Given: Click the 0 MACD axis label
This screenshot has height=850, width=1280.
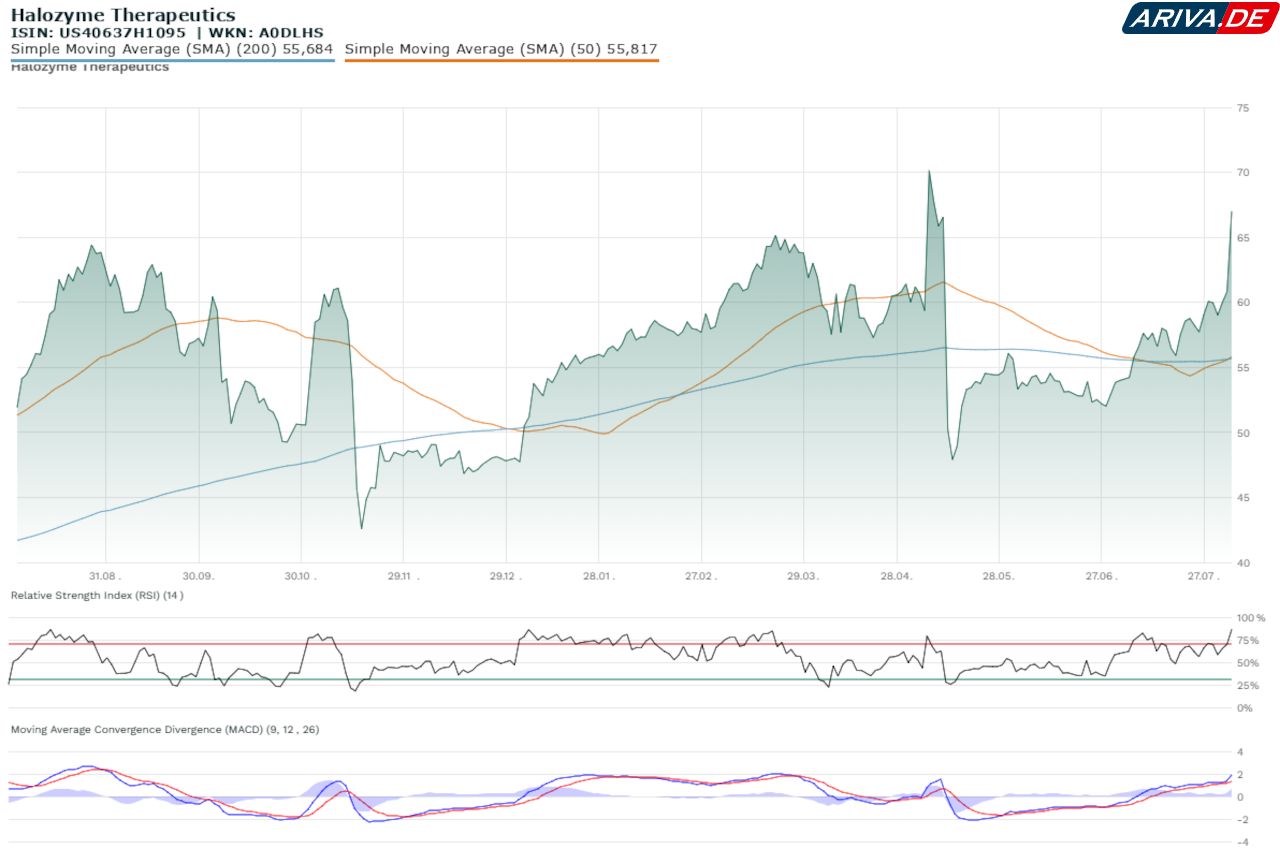Looking at the screenshot, I should [x=1240, y=797].
